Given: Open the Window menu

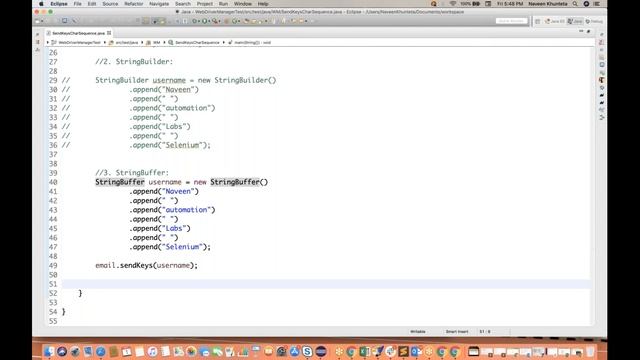Looking at the screenshot, I should click(243, 4).
